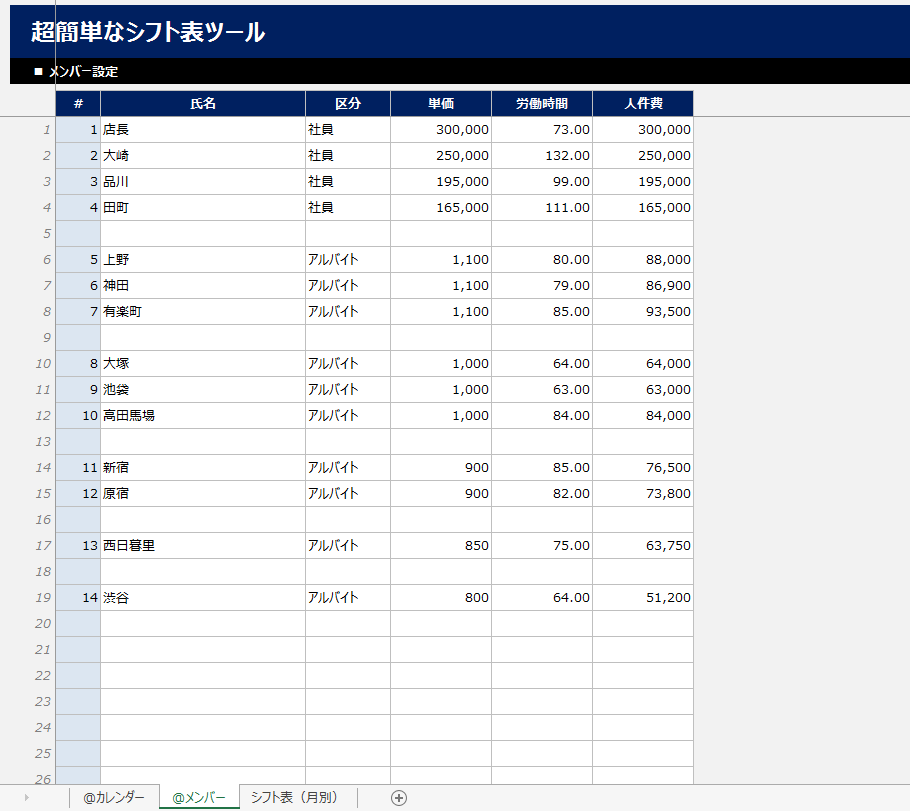
Task: Open the シフト表（月別） sheet tab
Action: tap(294, 798)
